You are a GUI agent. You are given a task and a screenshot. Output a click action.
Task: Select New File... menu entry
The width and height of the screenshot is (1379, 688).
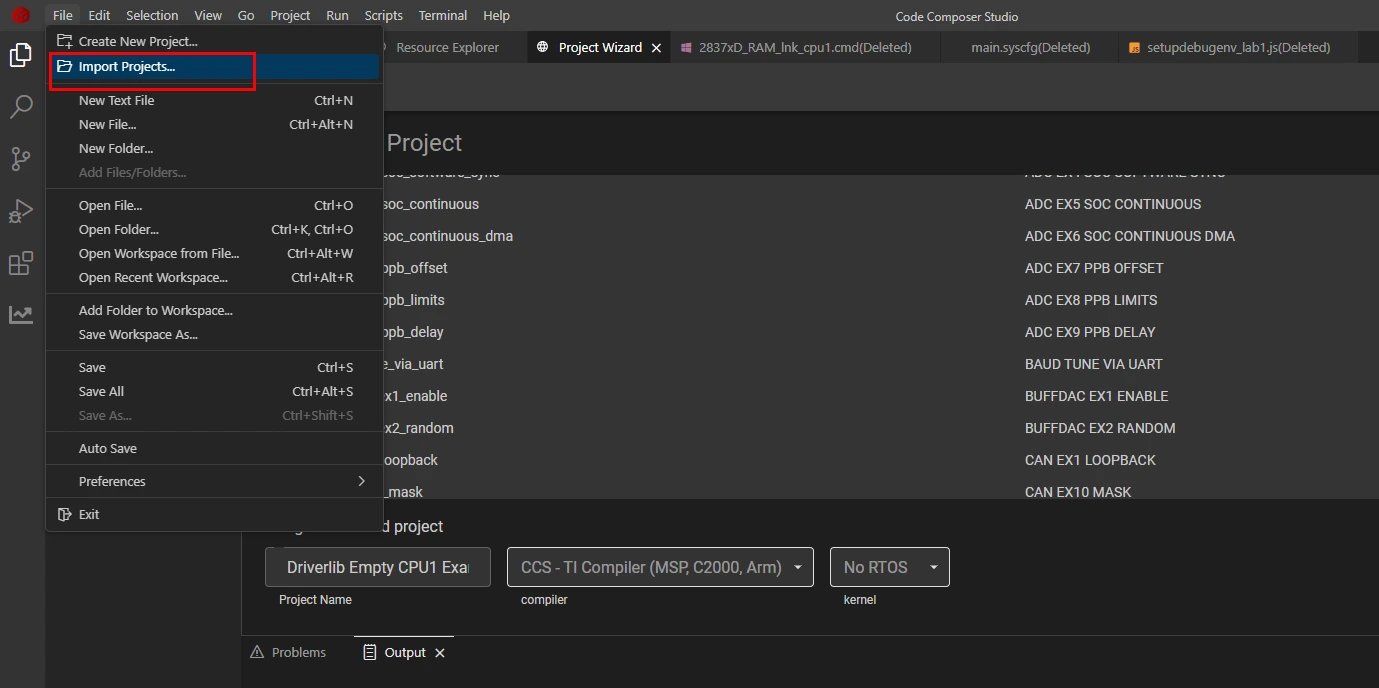214,124
